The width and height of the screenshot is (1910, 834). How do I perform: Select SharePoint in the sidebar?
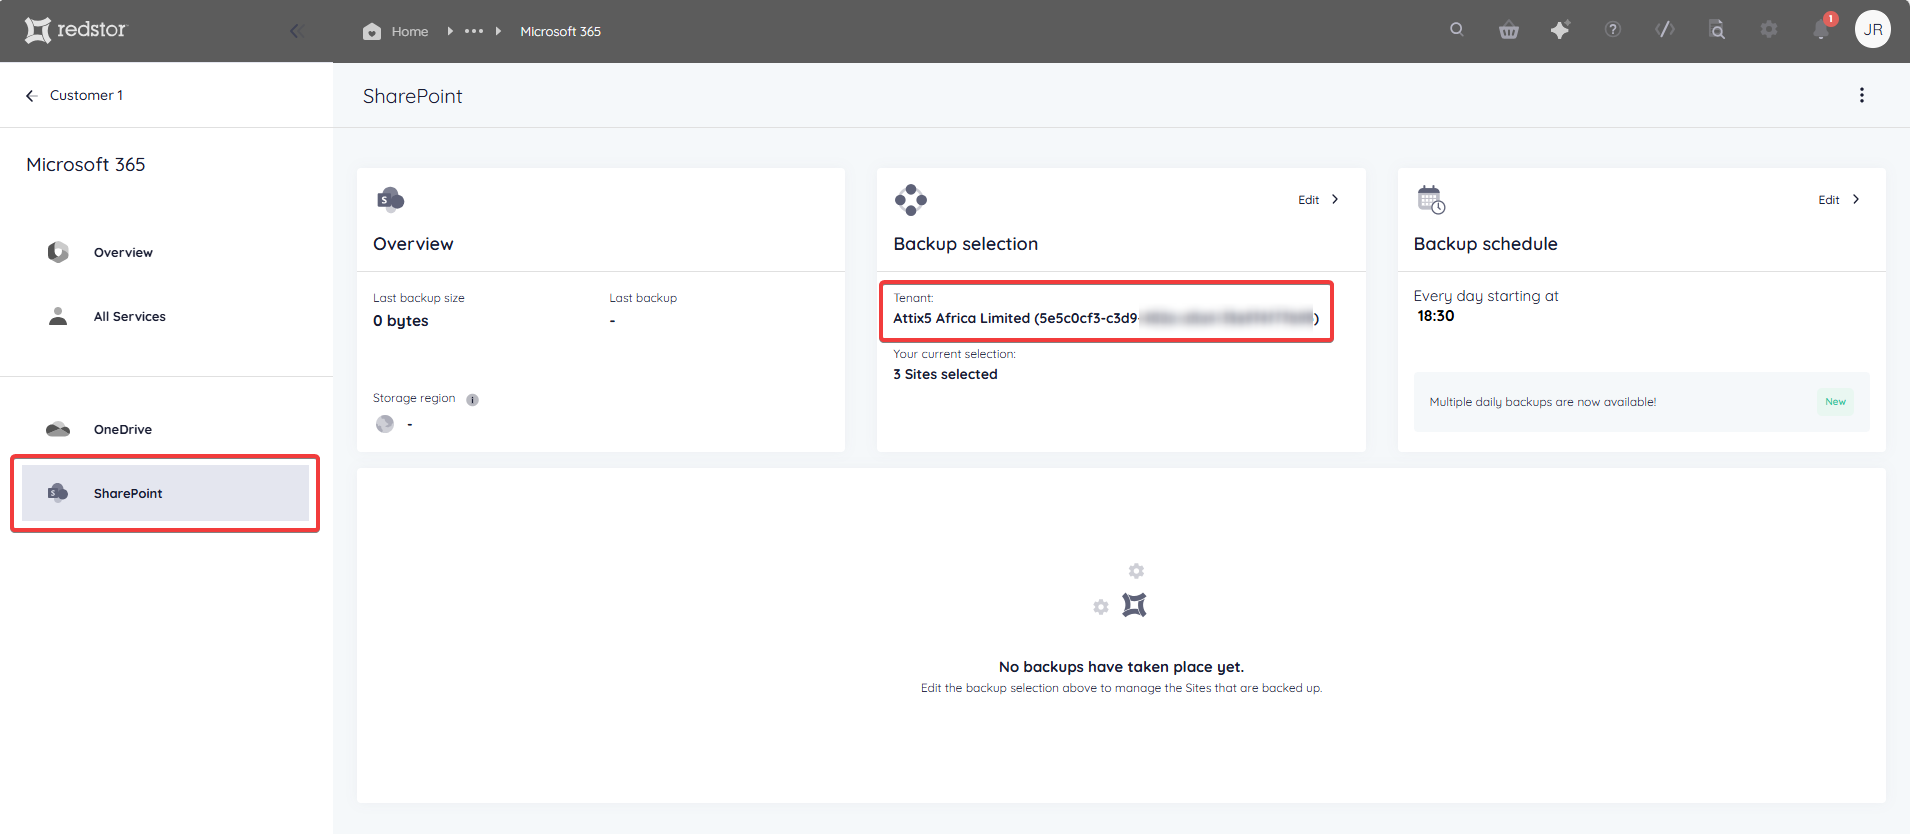165,493
